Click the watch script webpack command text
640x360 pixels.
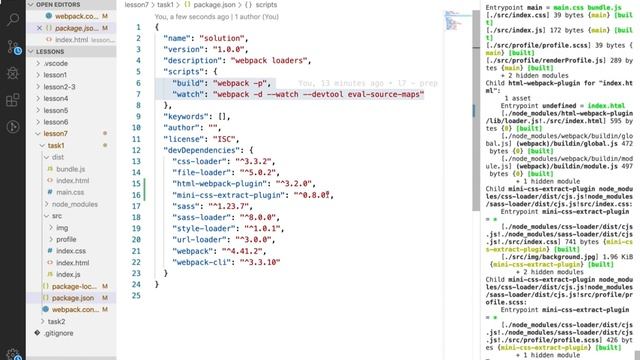318,94
